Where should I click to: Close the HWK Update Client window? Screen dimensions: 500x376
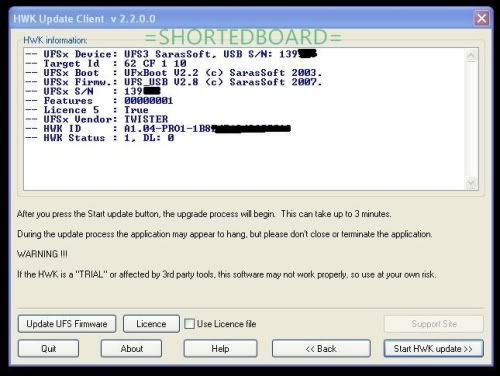pos(482,18)
